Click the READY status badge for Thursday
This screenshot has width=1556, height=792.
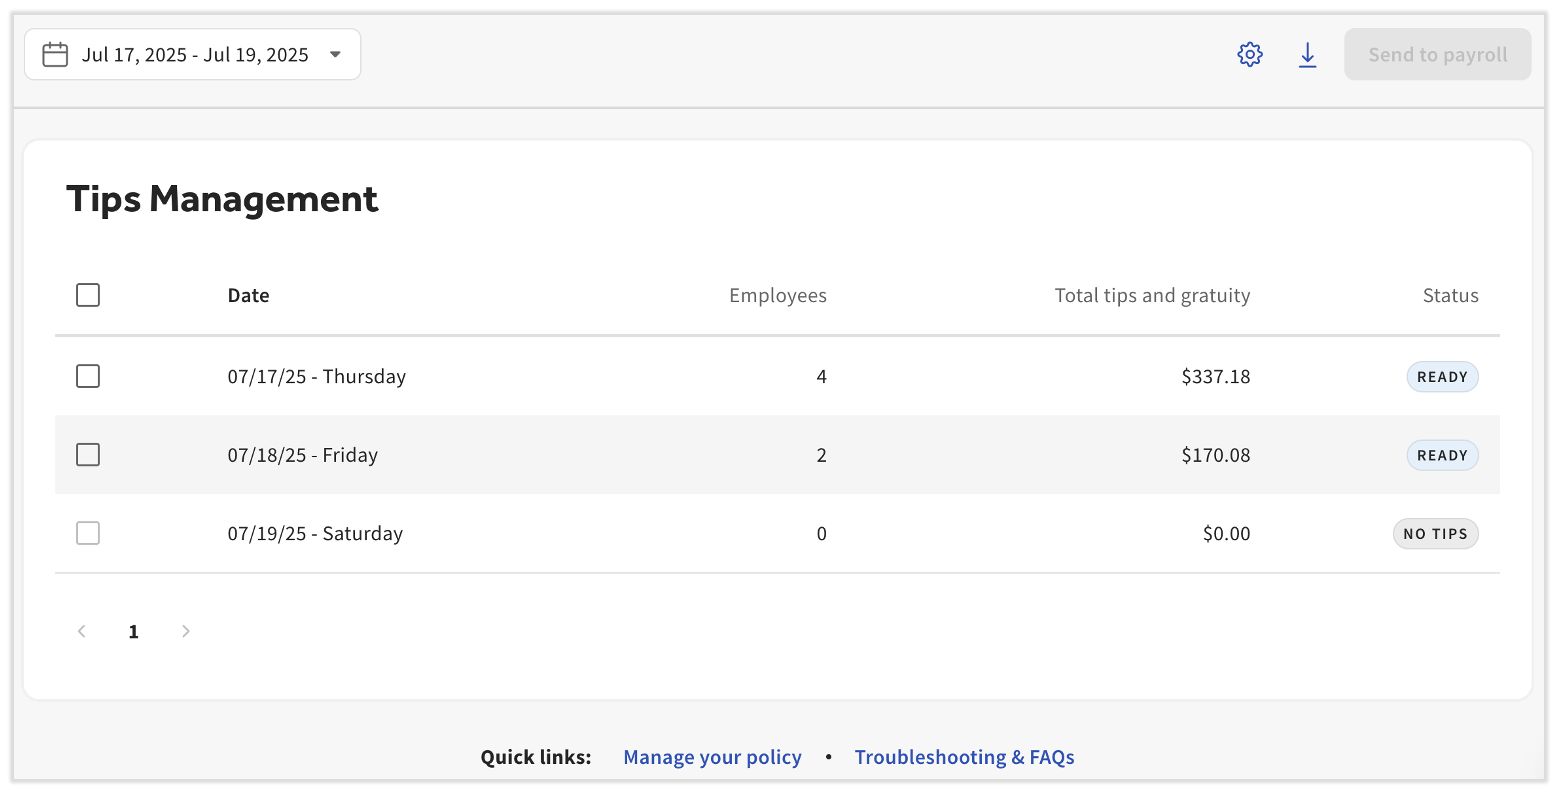[x=1442, y=377]
